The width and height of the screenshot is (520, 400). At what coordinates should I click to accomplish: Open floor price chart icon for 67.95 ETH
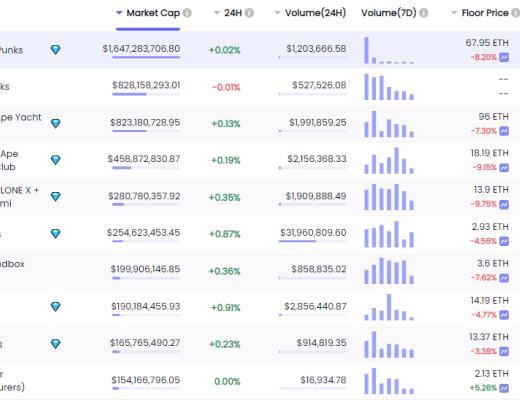[504, 57]
